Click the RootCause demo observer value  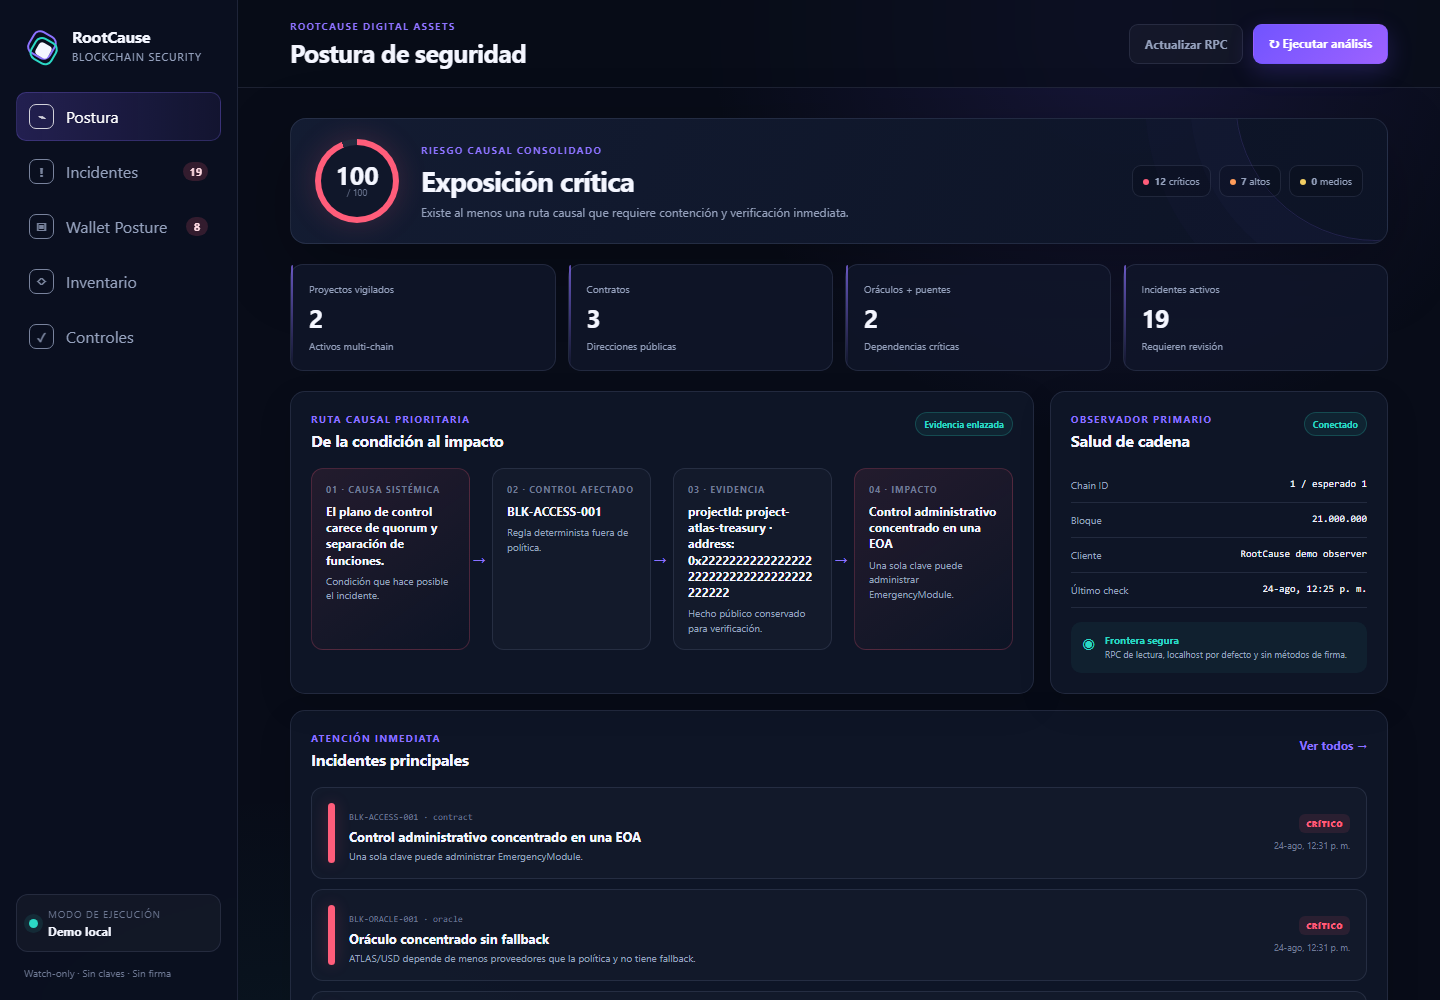(1303, 554)
